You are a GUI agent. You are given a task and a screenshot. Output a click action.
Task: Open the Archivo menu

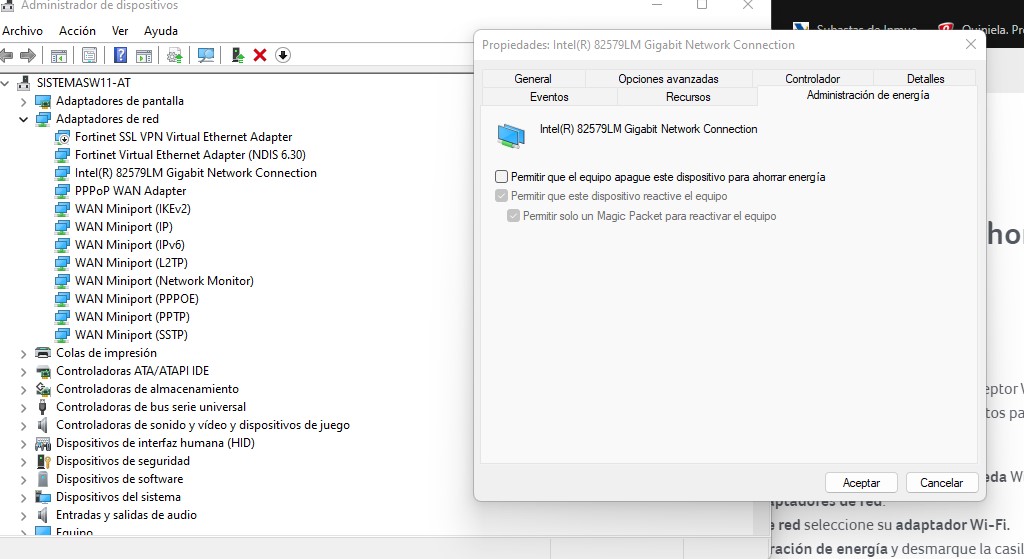(x=22, y=31)
